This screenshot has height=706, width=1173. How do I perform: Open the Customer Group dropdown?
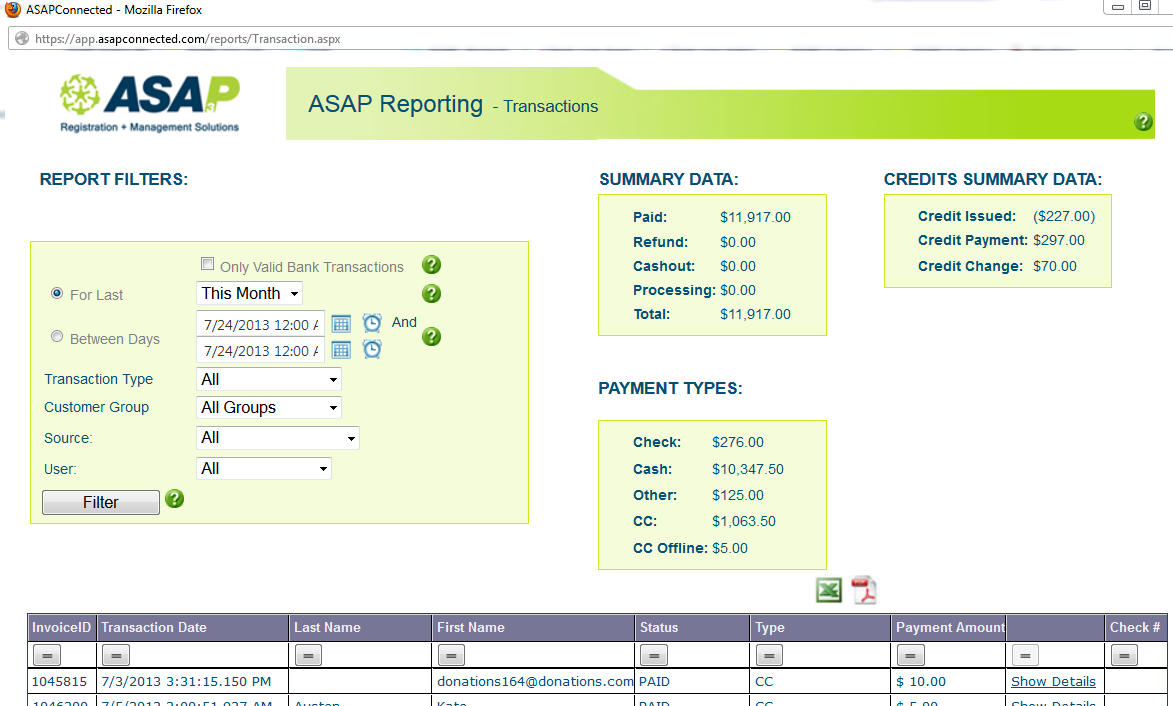point(269,407)
